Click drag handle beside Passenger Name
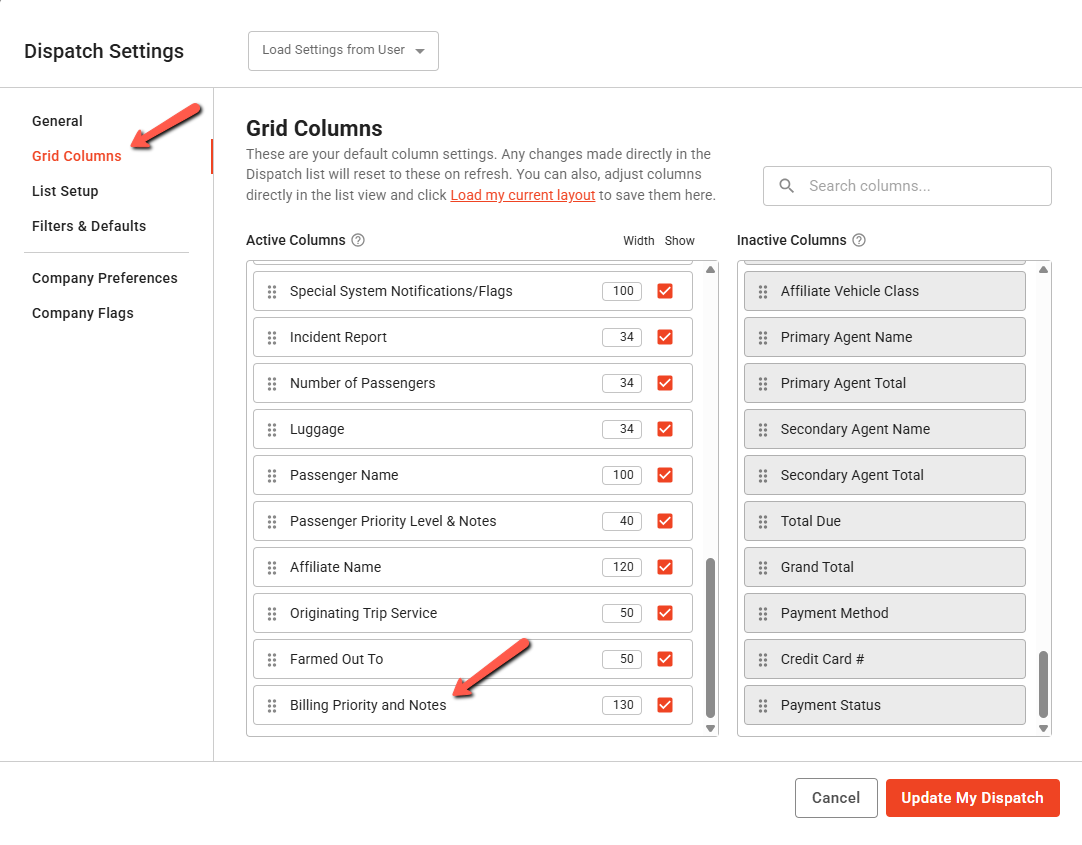This screenshot has width=1082, height=845. (272, 476)
